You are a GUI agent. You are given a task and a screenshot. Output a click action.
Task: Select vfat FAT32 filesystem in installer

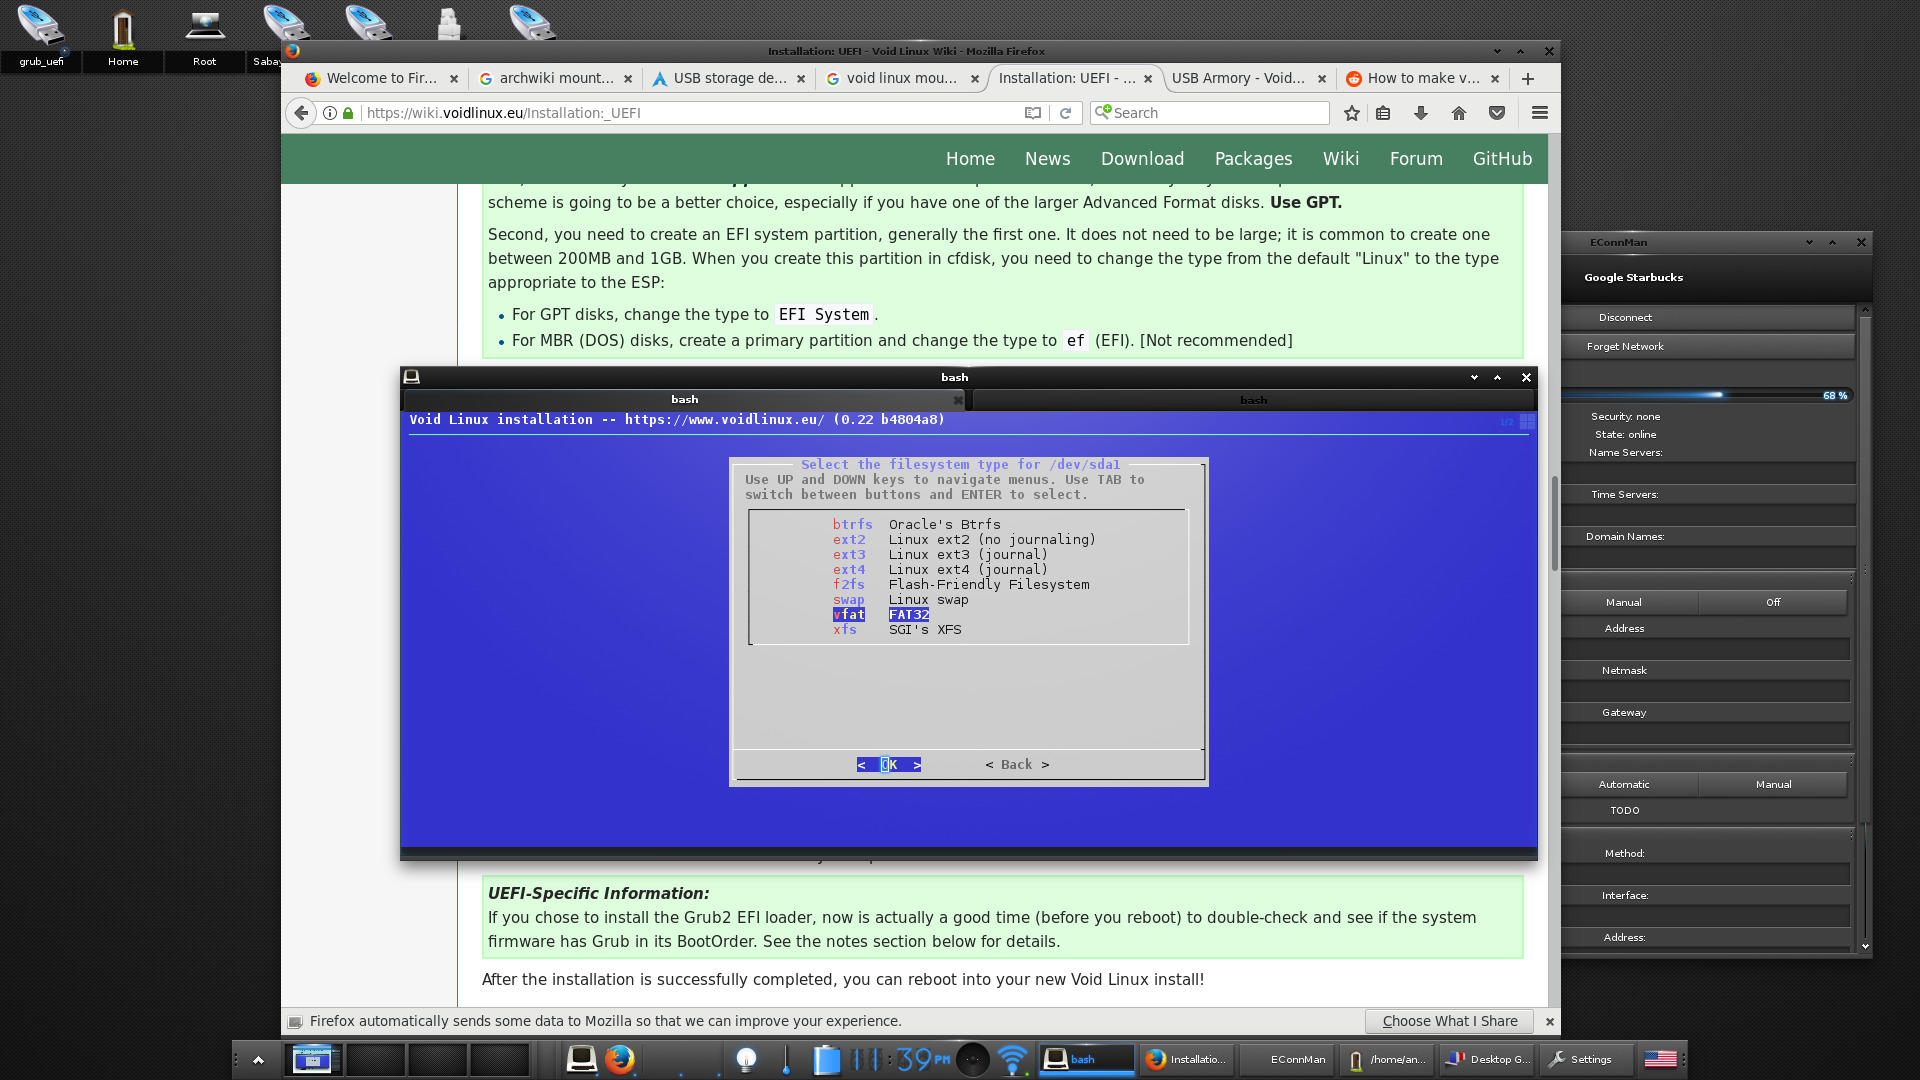click(x=881, y=615)
